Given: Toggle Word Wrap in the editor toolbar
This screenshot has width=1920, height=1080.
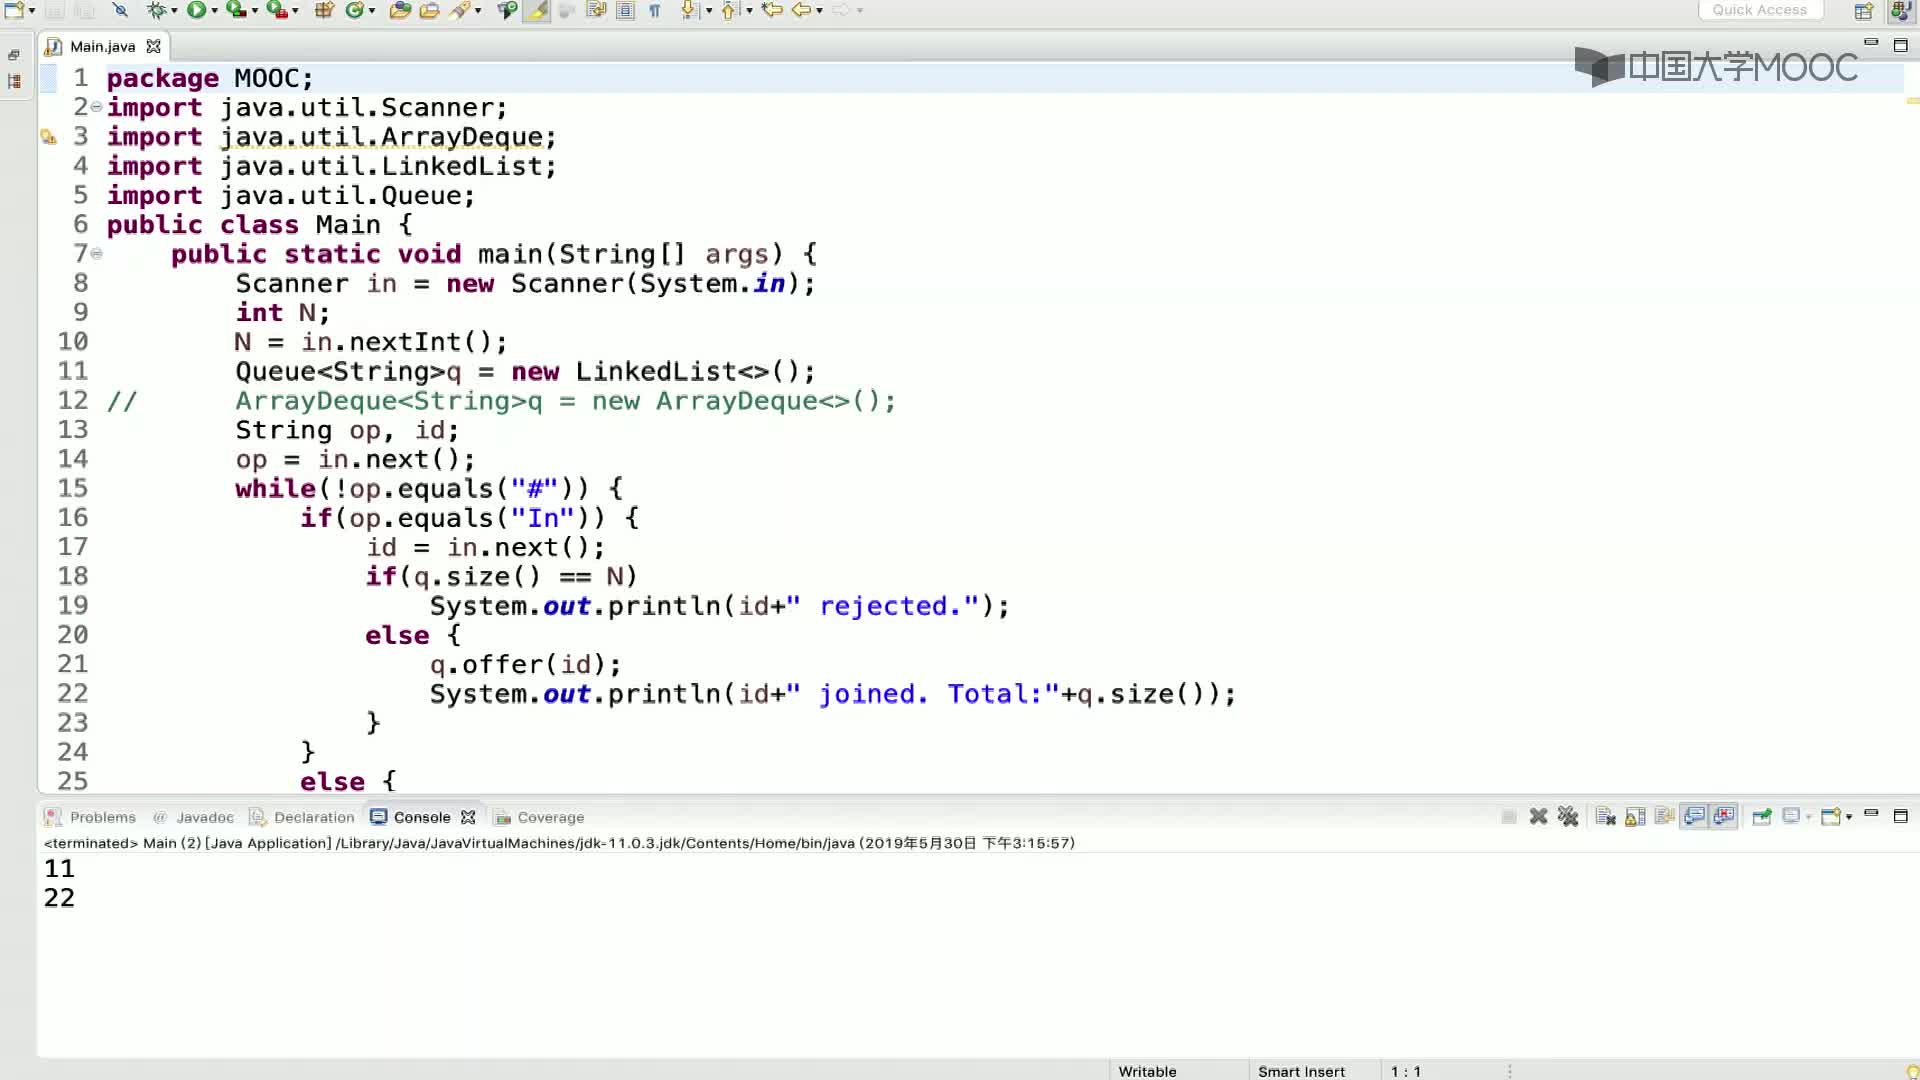Looking at the screenshot, I should tap(597, 10).
